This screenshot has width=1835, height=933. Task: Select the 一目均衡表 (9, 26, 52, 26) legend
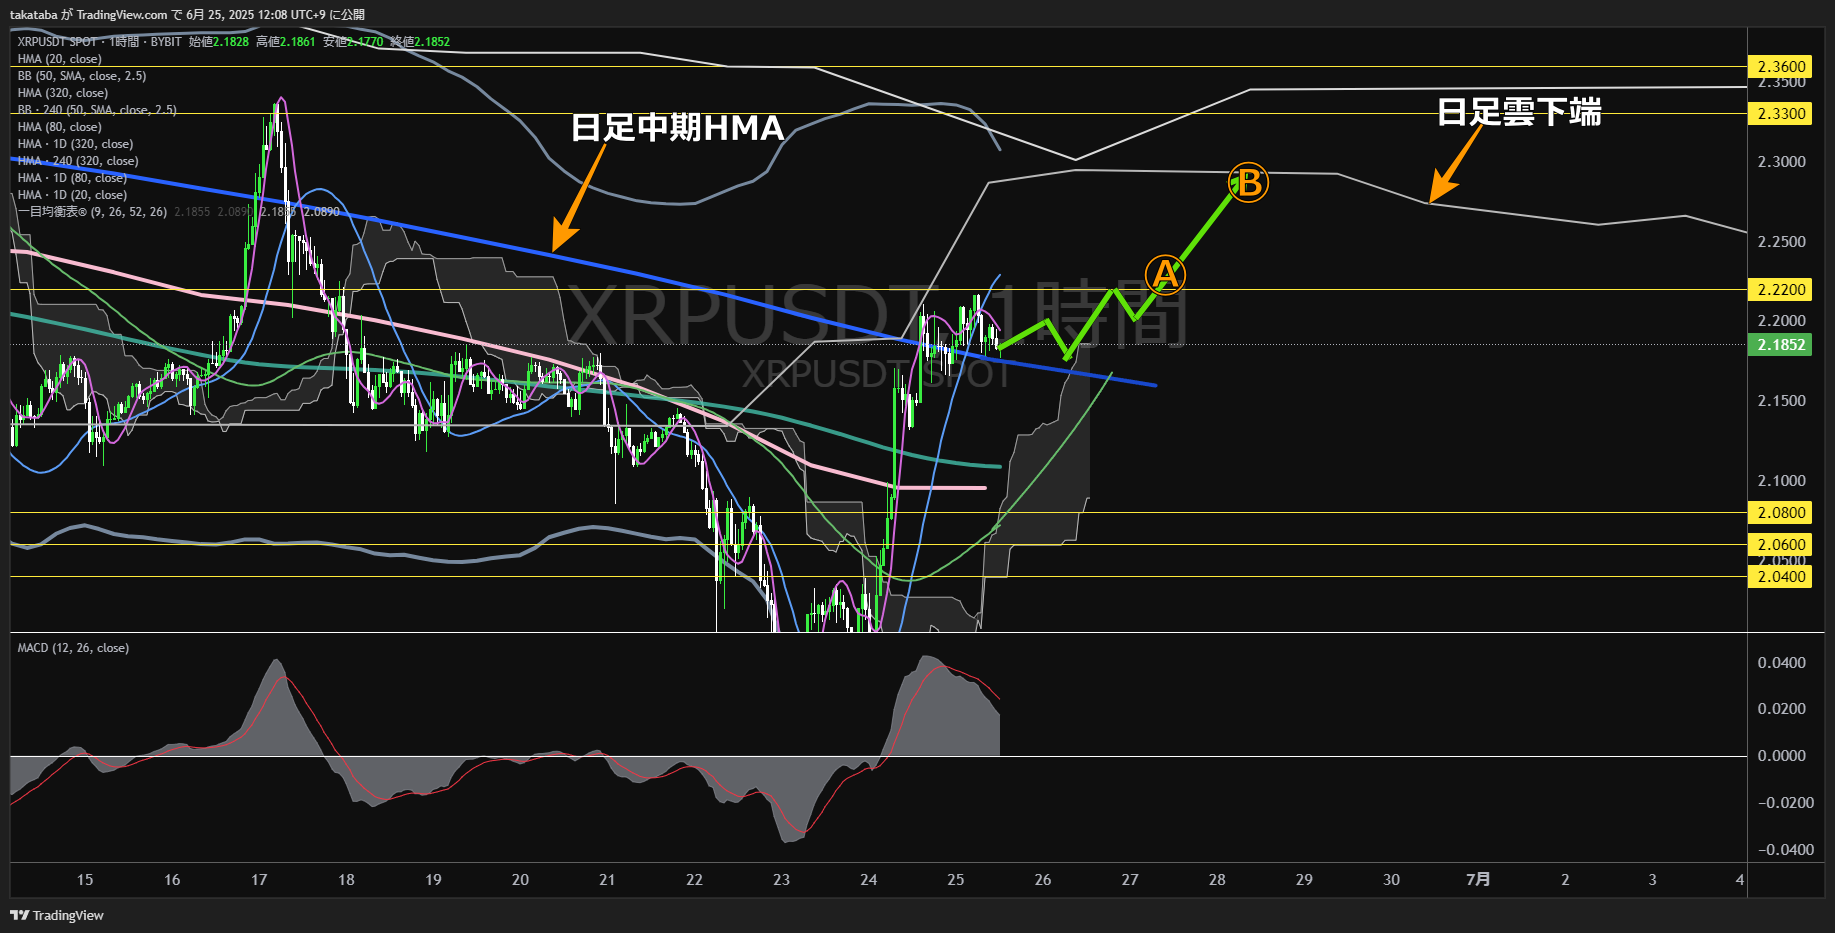coord(92,212)
